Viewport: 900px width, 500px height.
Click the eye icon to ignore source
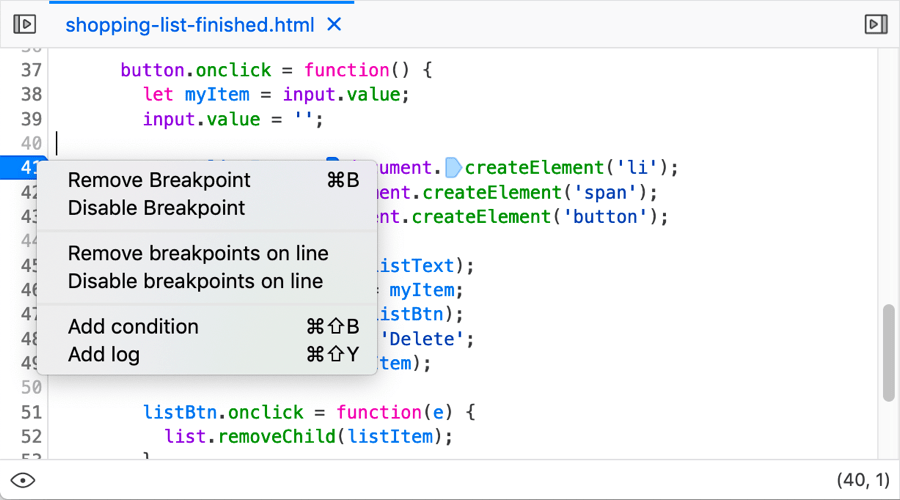click(23, 480)
